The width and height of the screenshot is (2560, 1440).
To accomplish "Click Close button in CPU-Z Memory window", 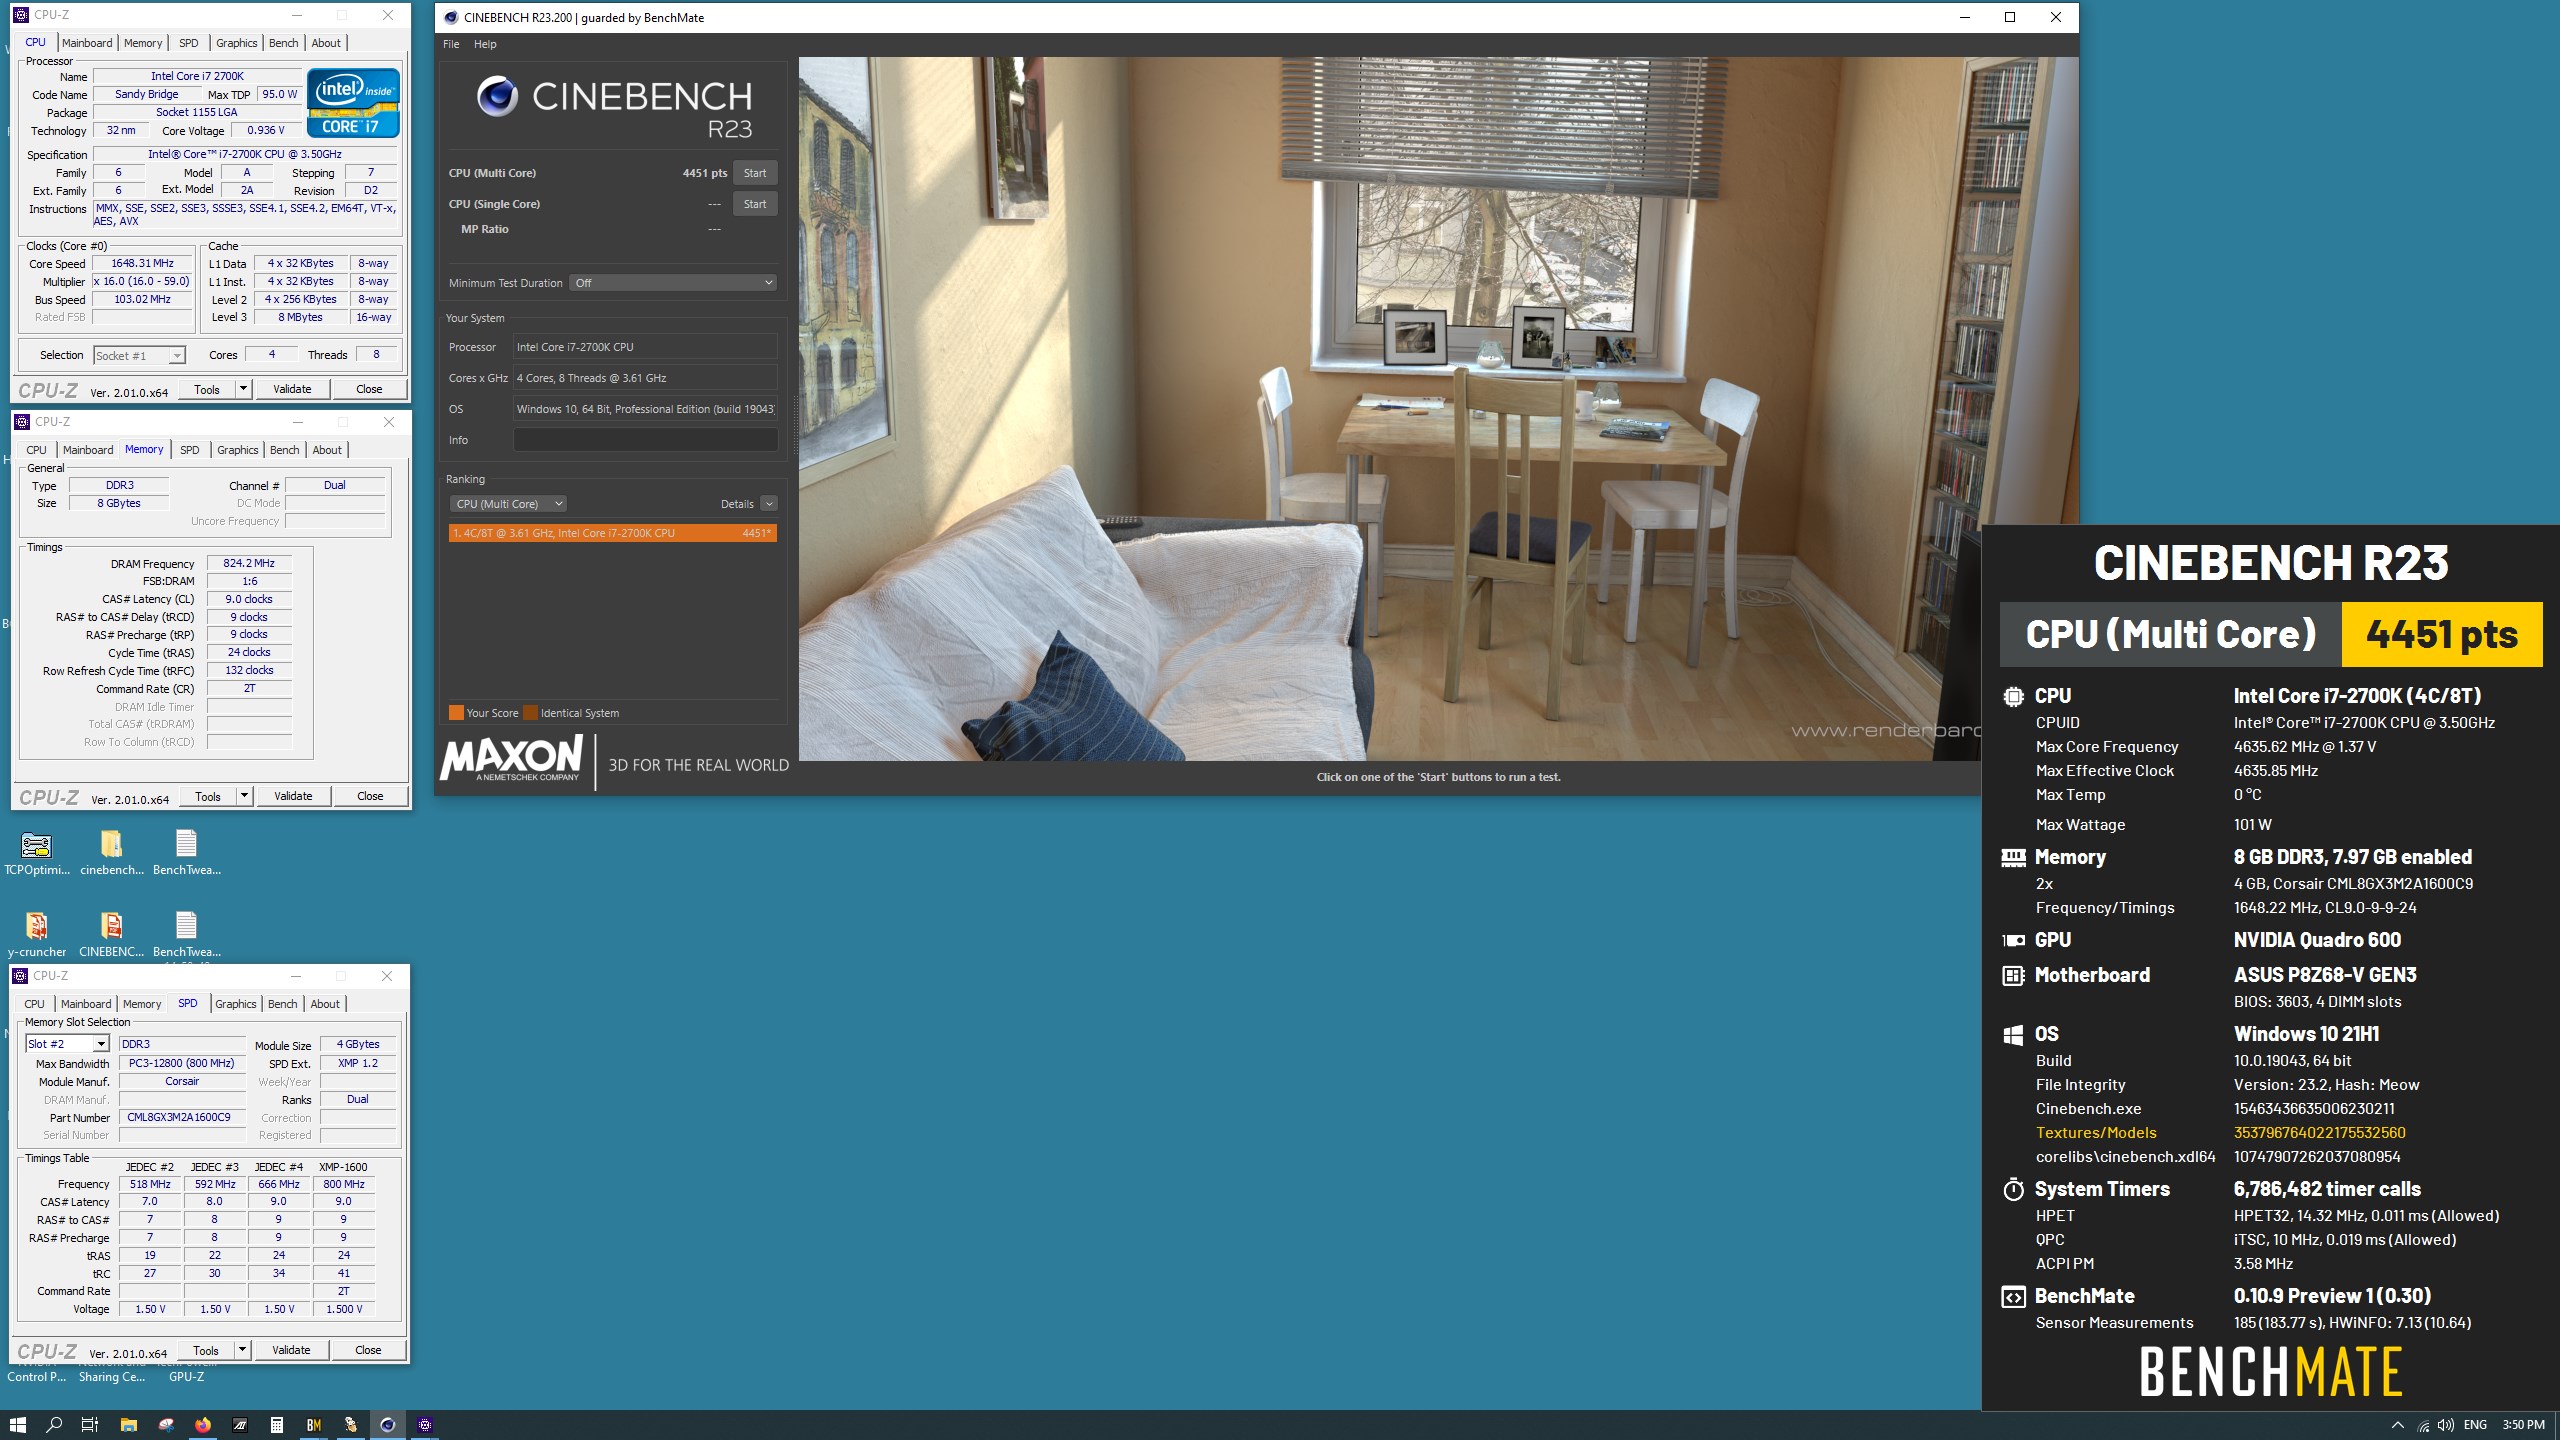I will (370, 796).
